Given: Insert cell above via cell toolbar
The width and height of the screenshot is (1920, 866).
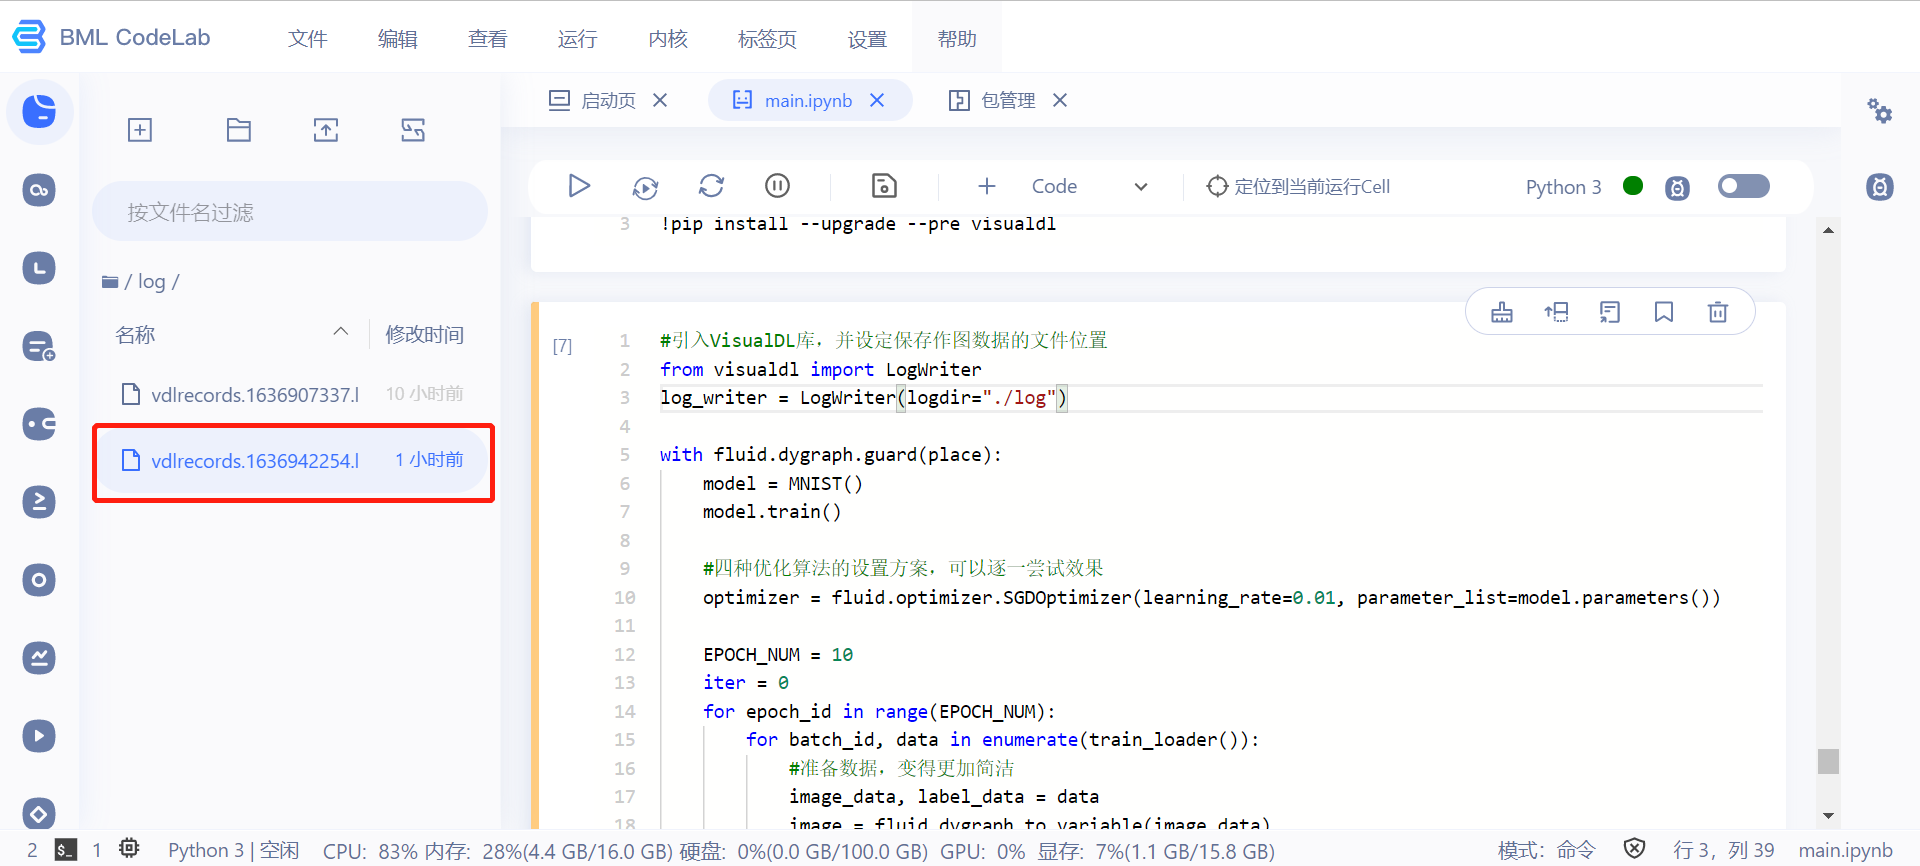Looking at the screenshot, I should click(x=1556, y=312).
